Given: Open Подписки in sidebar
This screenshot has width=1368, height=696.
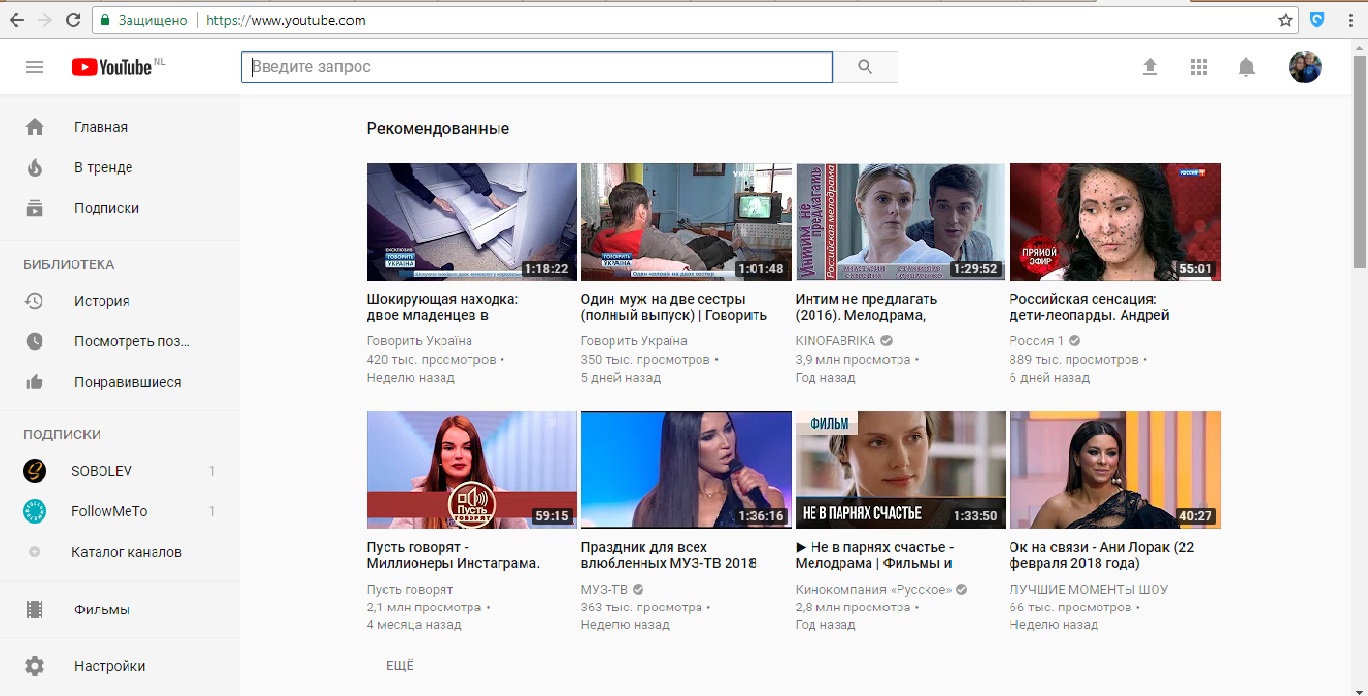Looking at the screenshot, I should (x=105, y=209).
